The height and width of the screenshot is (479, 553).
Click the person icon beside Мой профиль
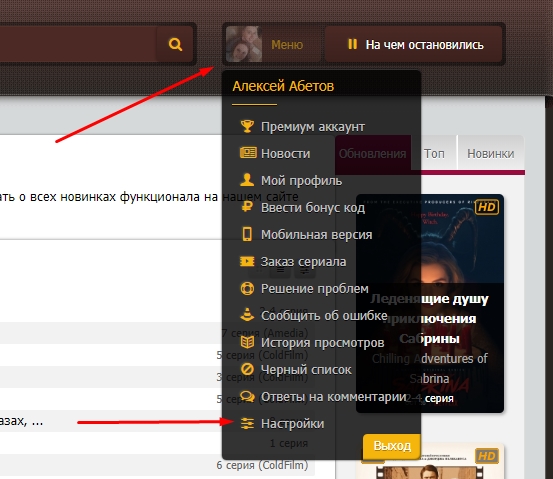point(247,180)
